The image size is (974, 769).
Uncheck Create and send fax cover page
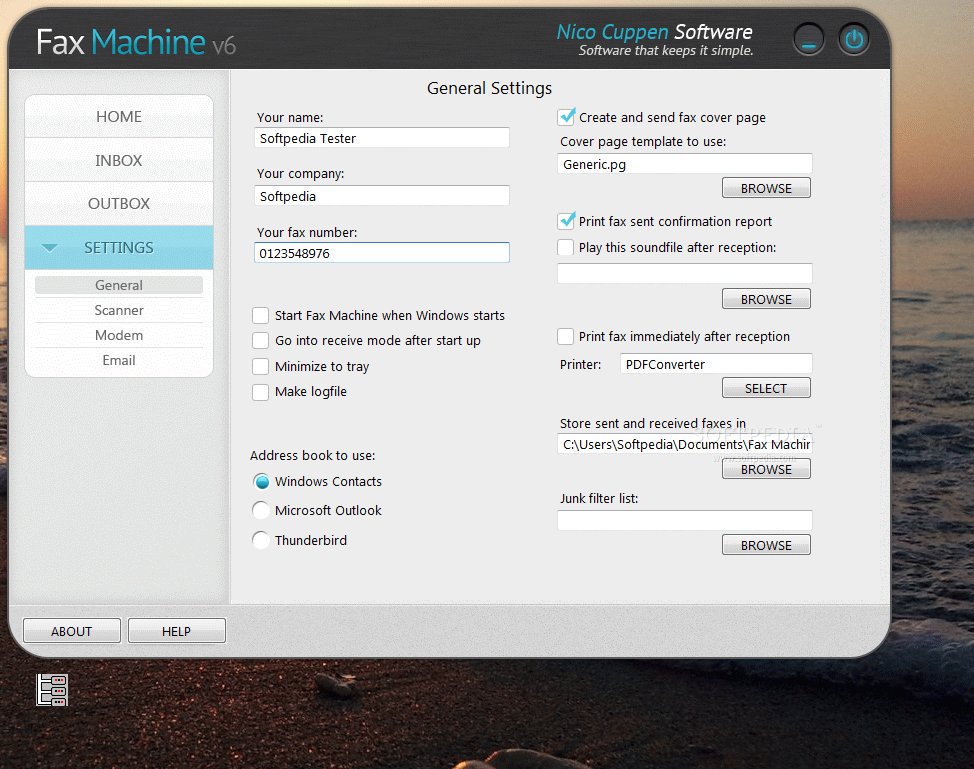tap(566, 117)
